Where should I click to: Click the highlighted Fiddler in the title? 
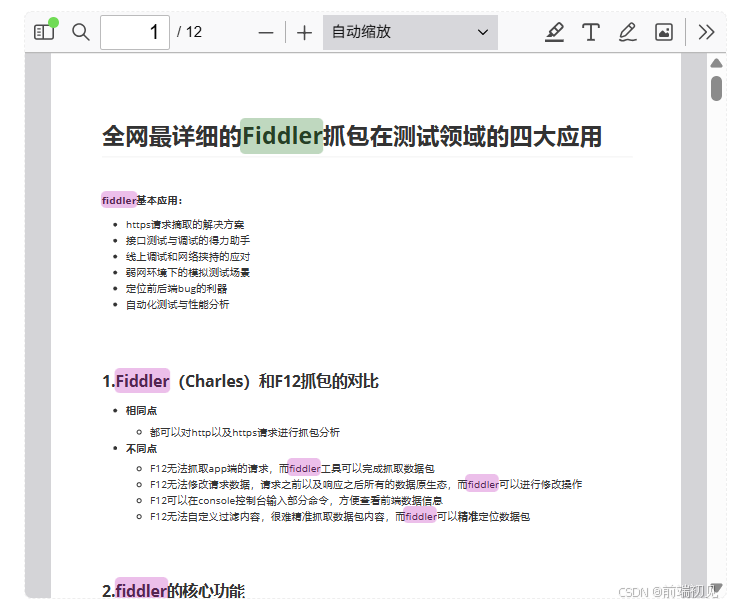[x=282, y=136]
